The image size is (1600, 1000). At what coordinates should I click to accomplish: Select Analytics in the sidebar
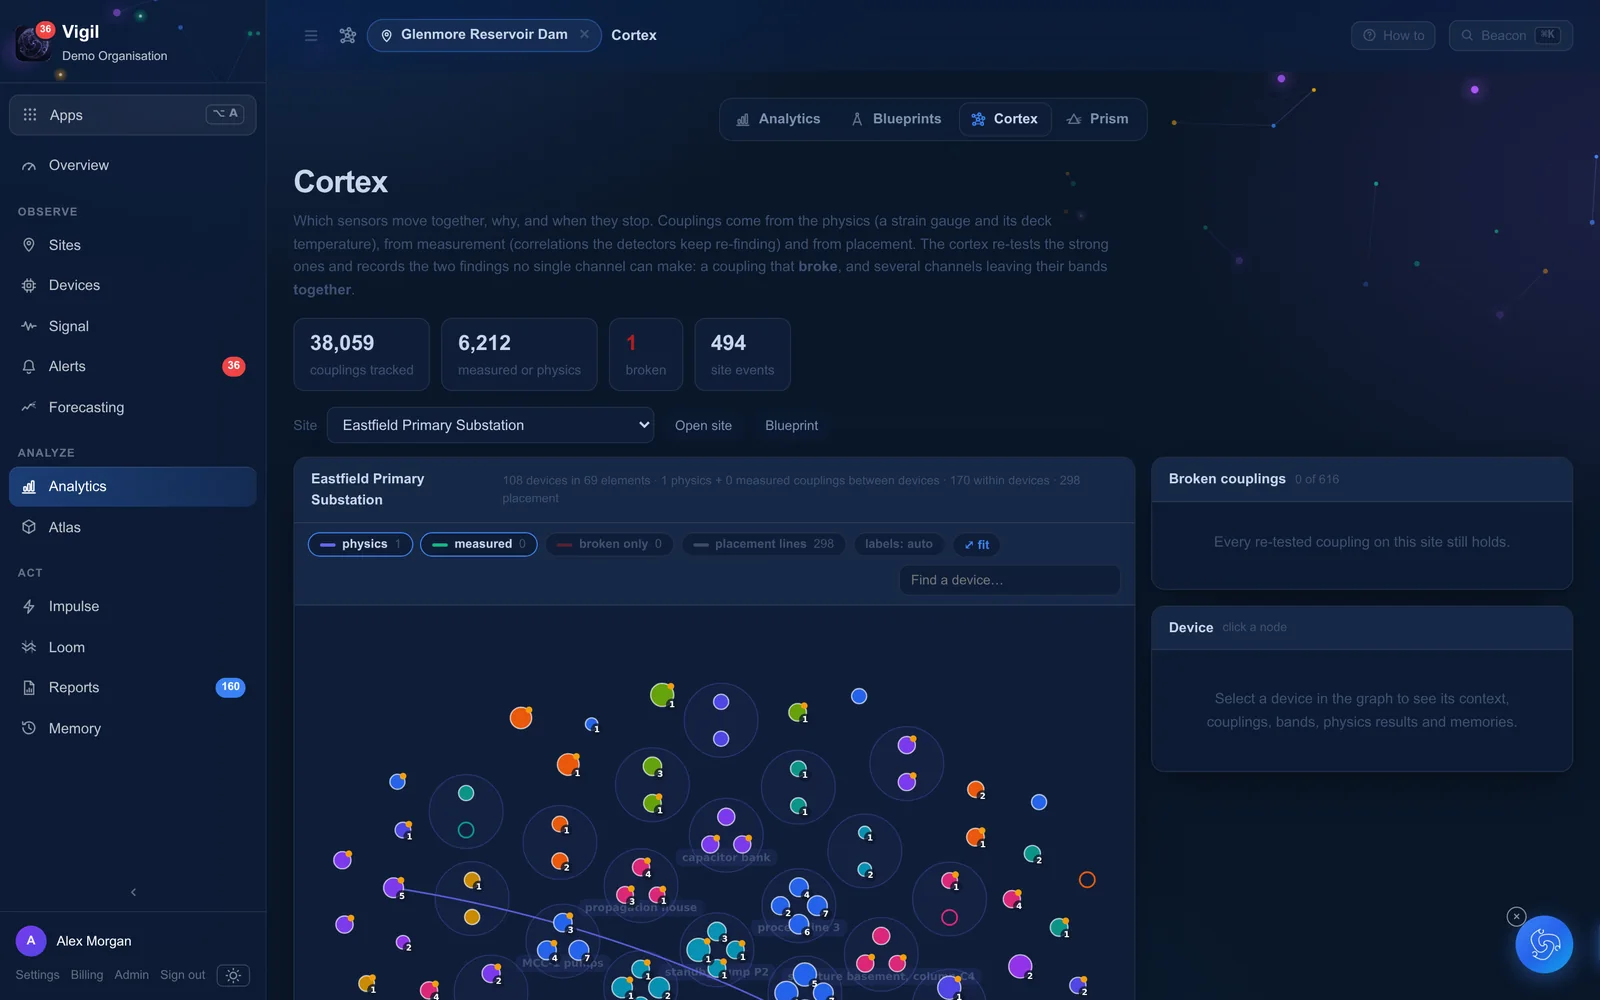coord(133,486)
